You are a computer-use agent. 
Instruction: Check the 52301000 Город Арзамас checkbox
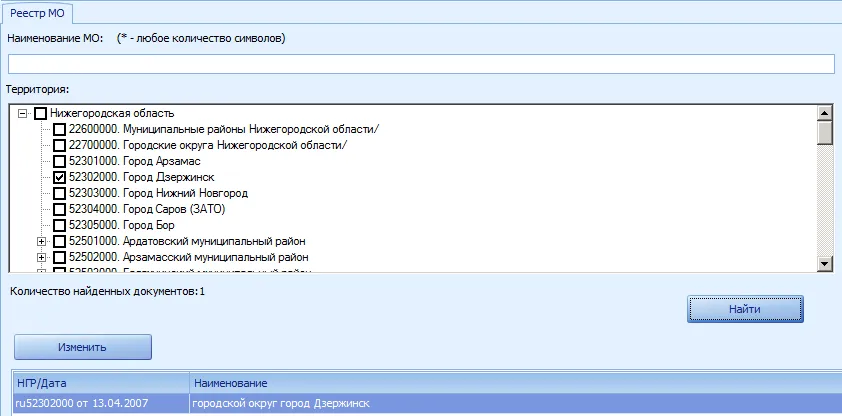(x=60, y=162)
